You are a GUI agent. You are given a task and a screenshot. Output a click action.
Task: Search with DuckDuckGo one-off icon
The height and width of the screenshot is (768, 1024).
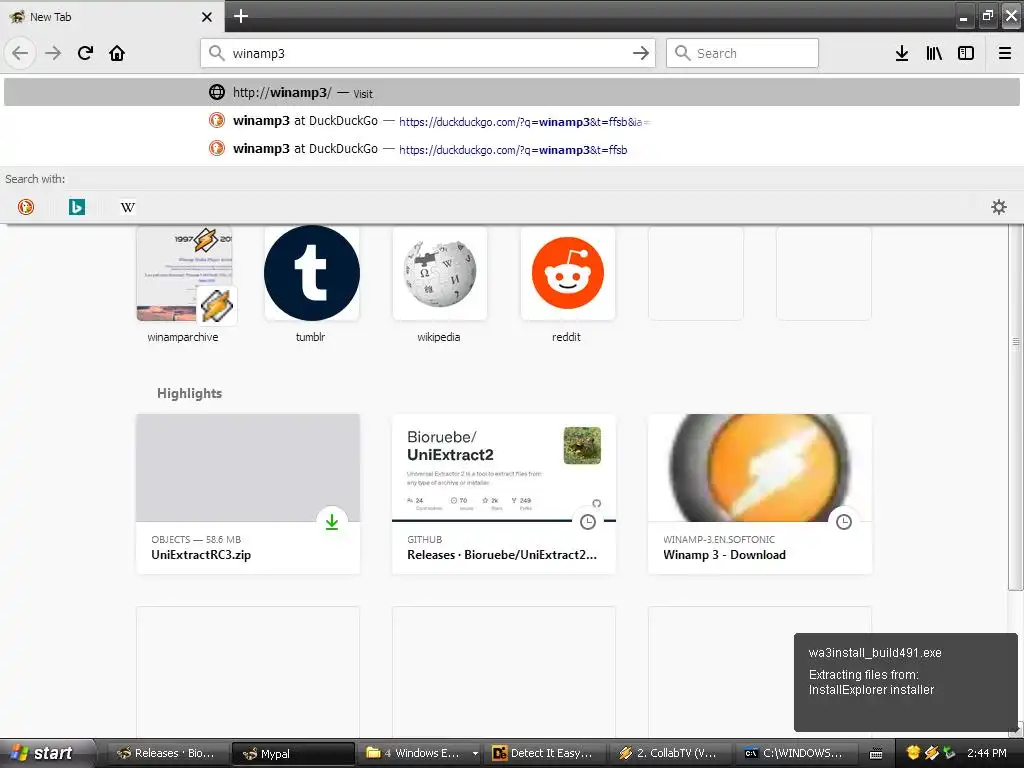coord(25,207)
